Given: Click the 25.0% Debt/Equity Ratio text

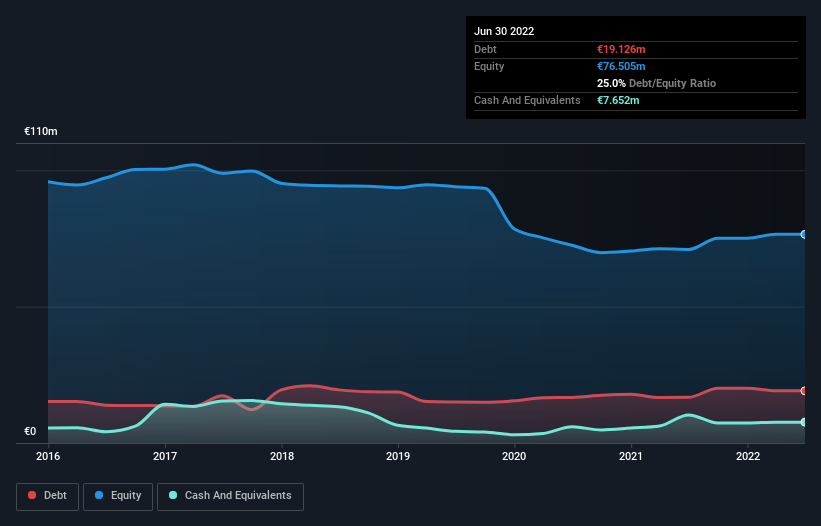Looking at the screenshot, I should pyautogui.click(x=656, y=83).
